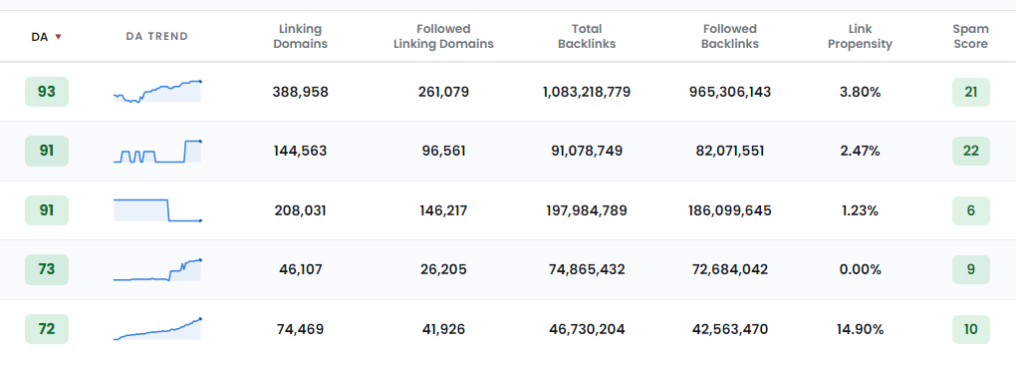Click the spam score badge 6

(970, 210)
